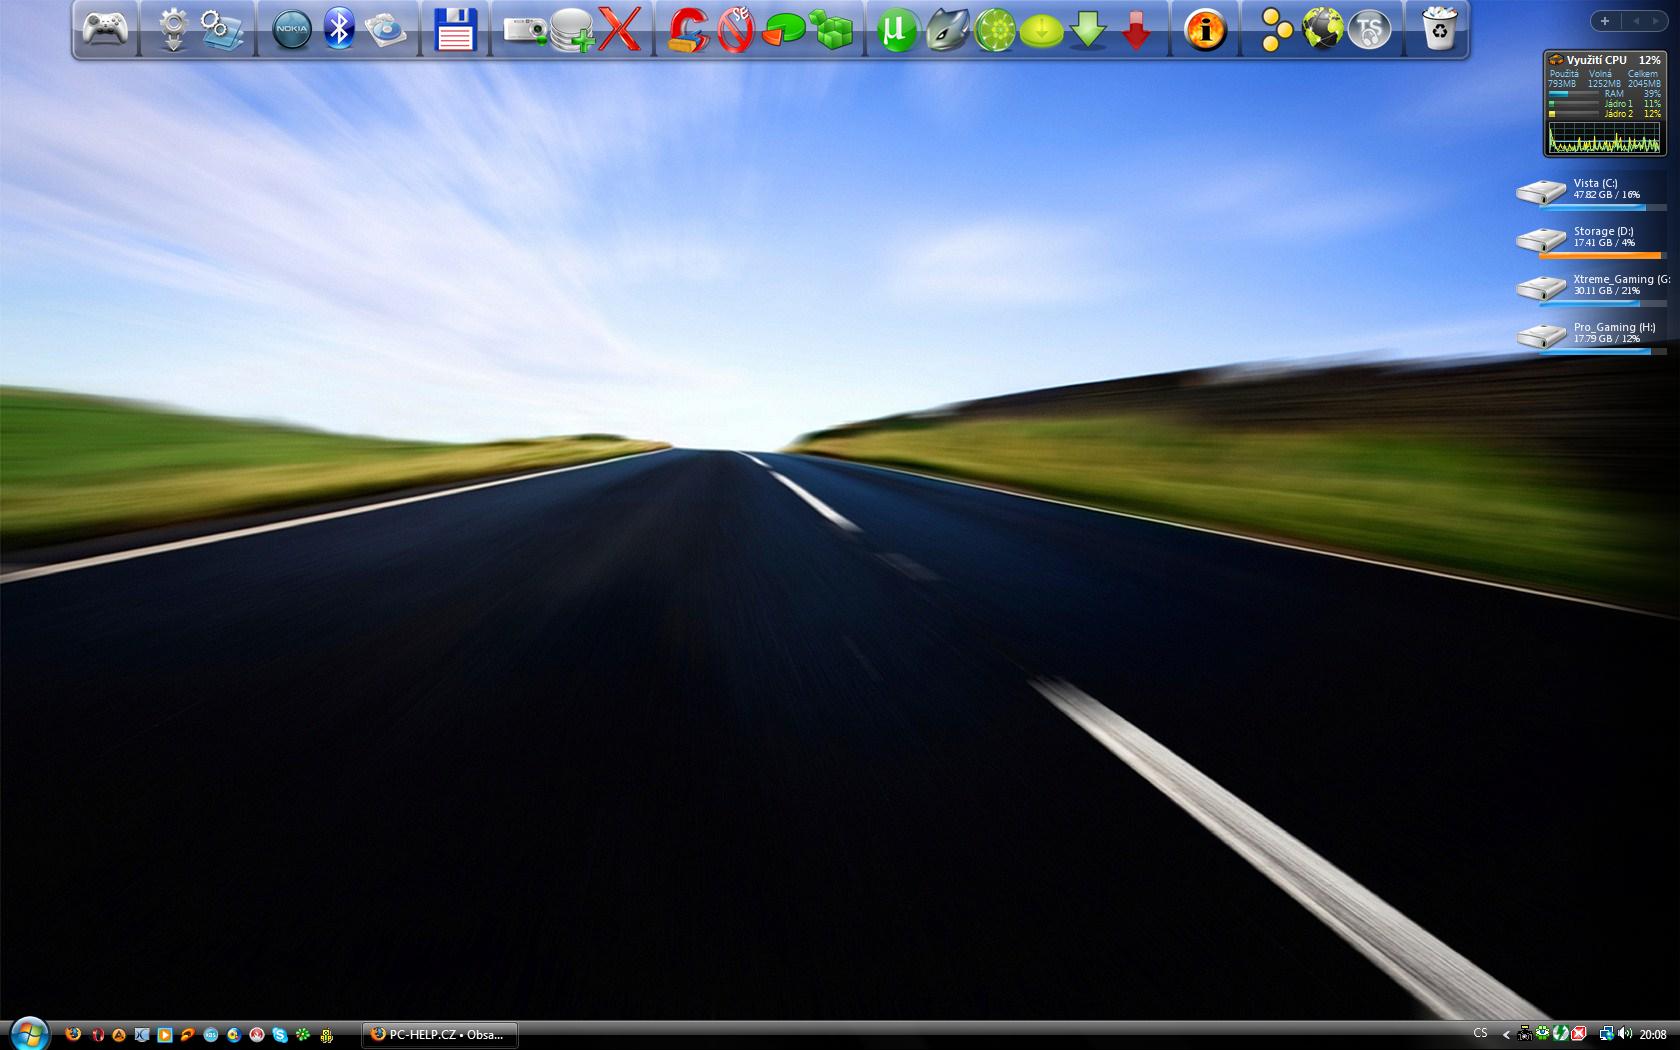Open the big red X icon in the dock
The width and height of the screenshot is (1680, 1050).
click(619, 30)
